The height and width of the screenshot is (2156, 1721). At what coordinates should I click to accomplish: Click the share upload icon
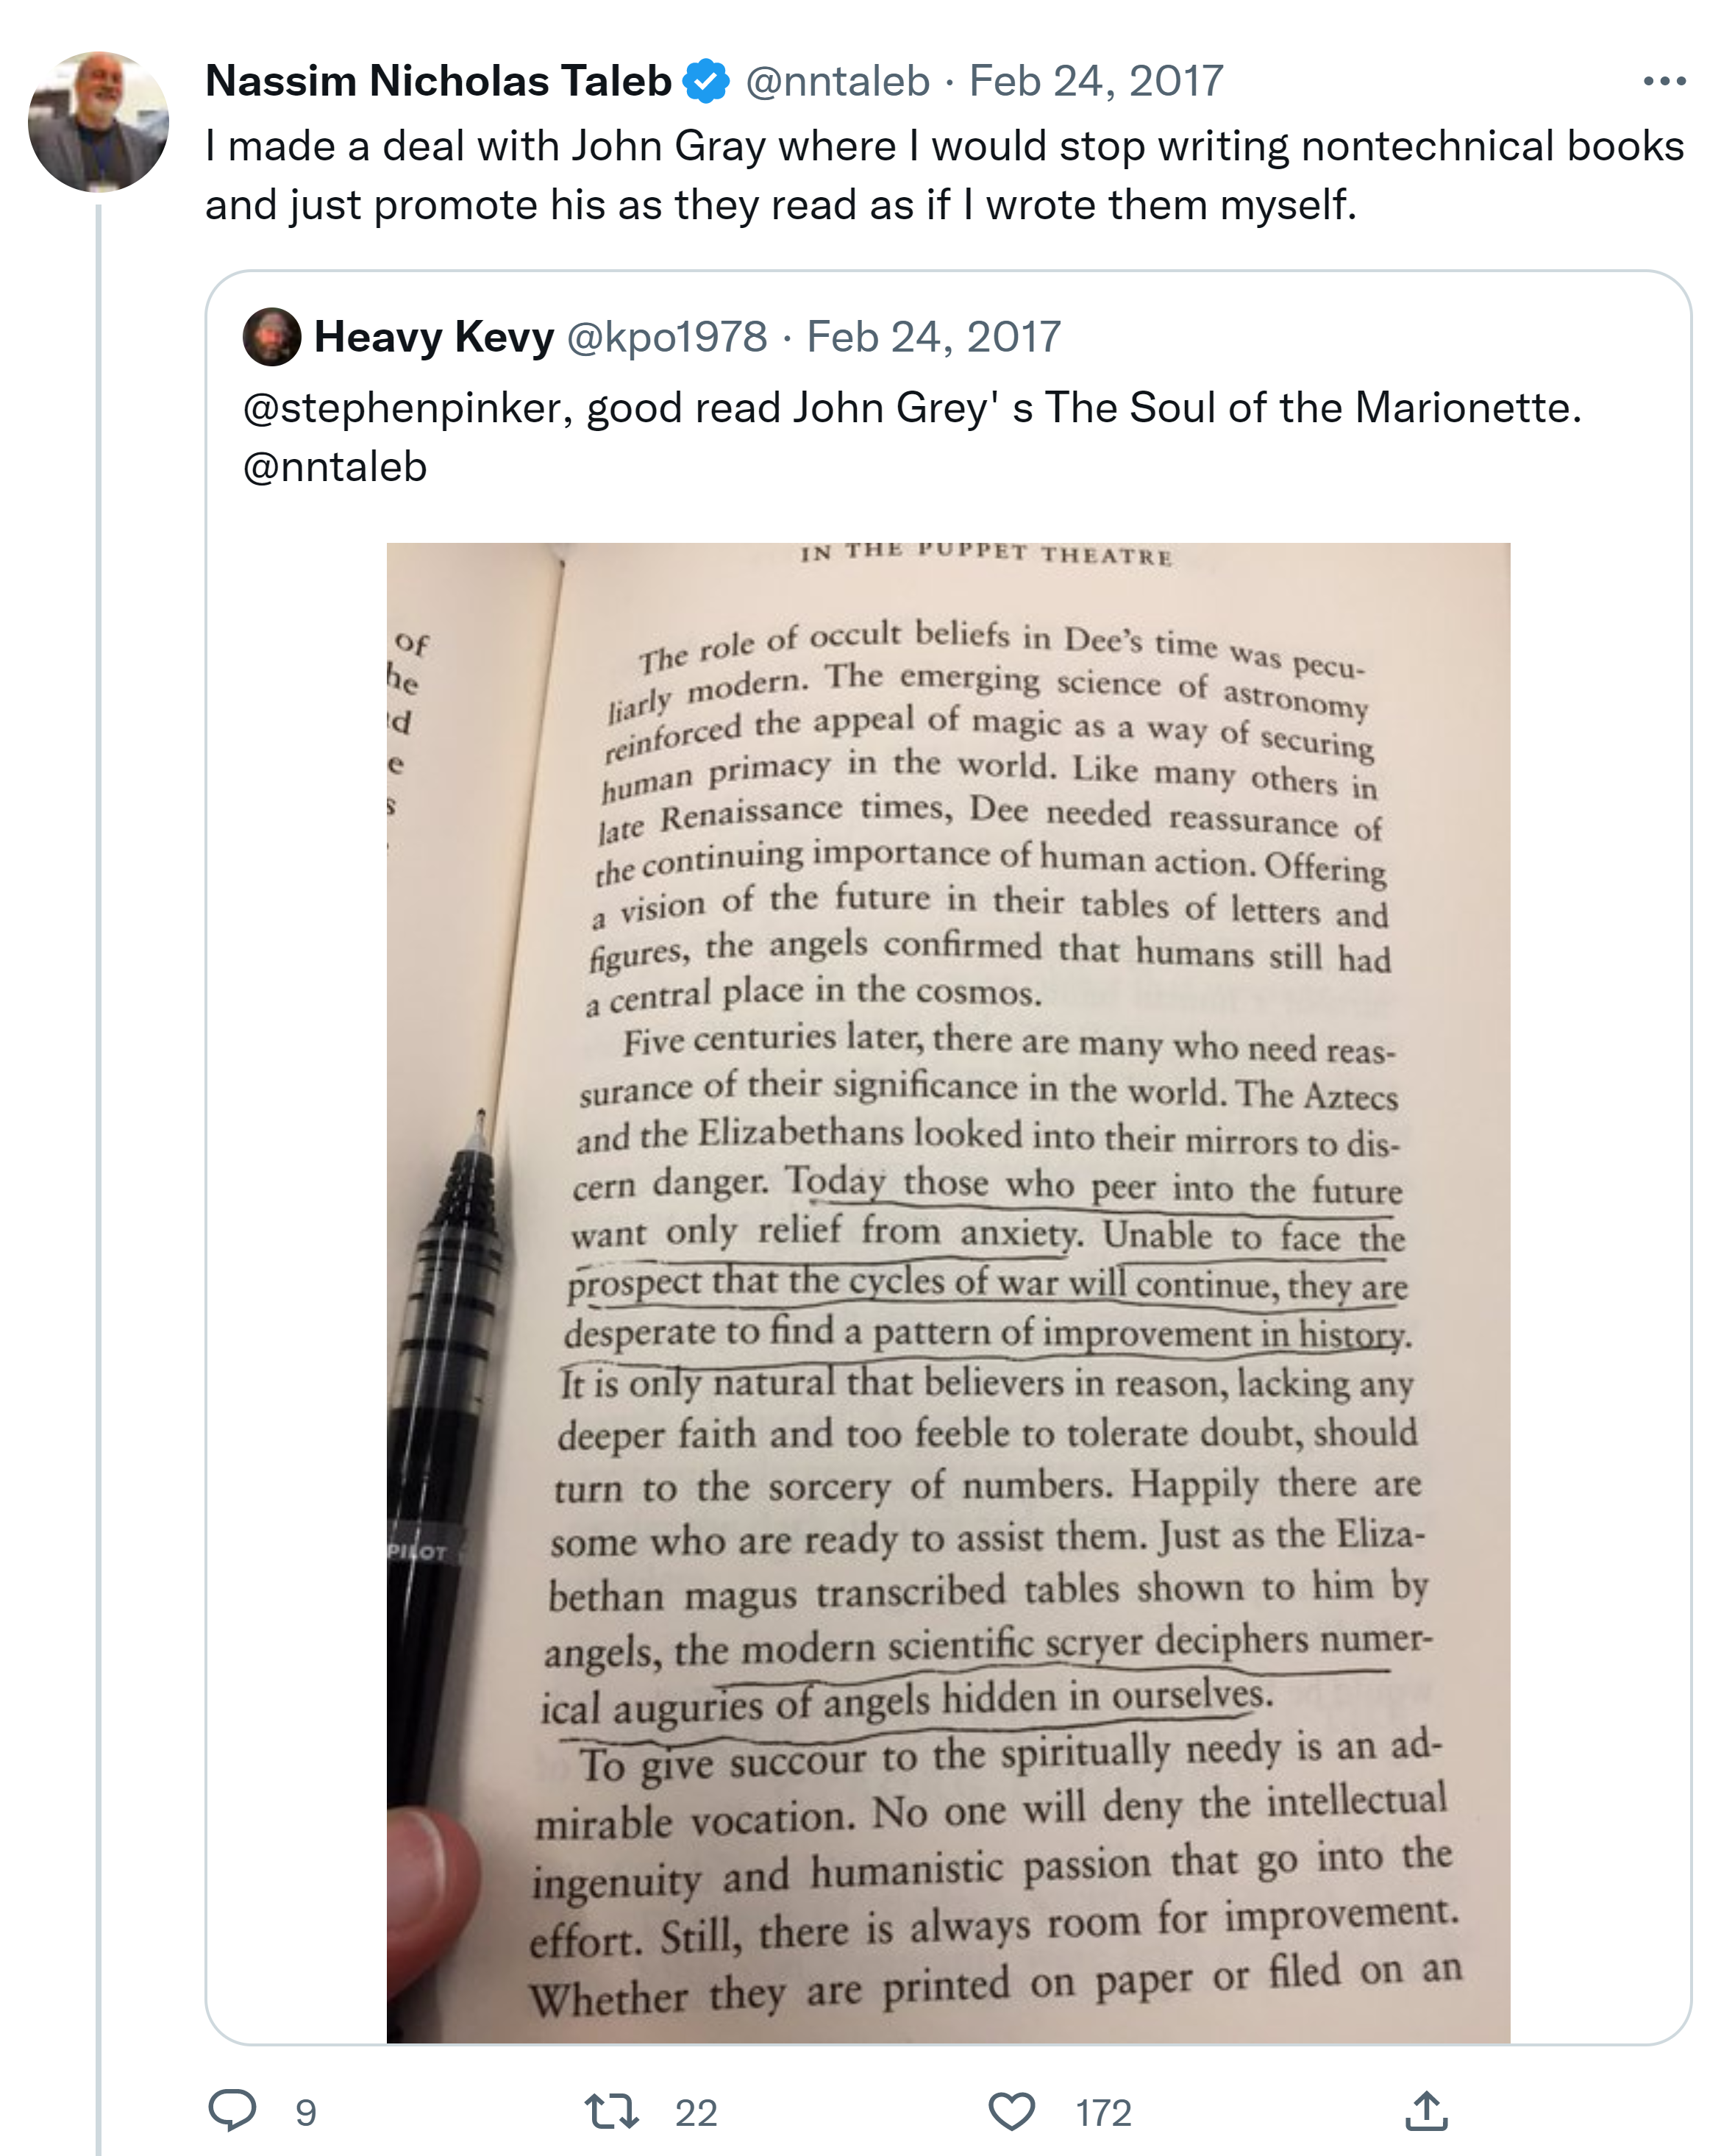pos(1426,2111)
